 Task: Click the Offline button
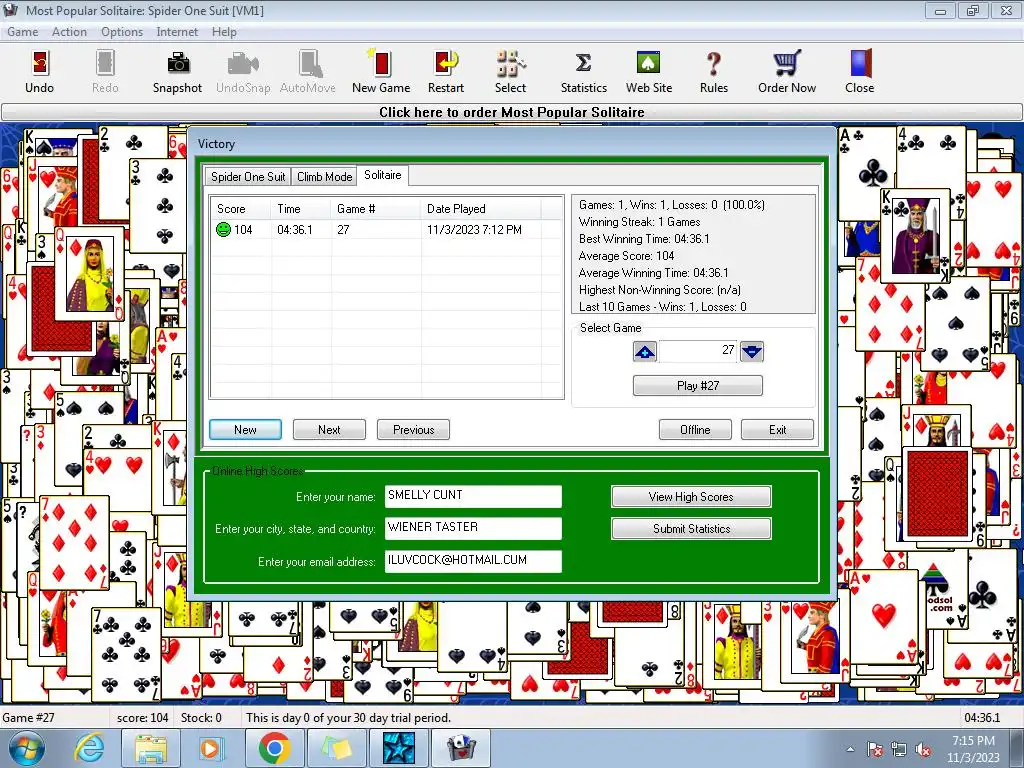pyautogui.click(x=695, y=430)
